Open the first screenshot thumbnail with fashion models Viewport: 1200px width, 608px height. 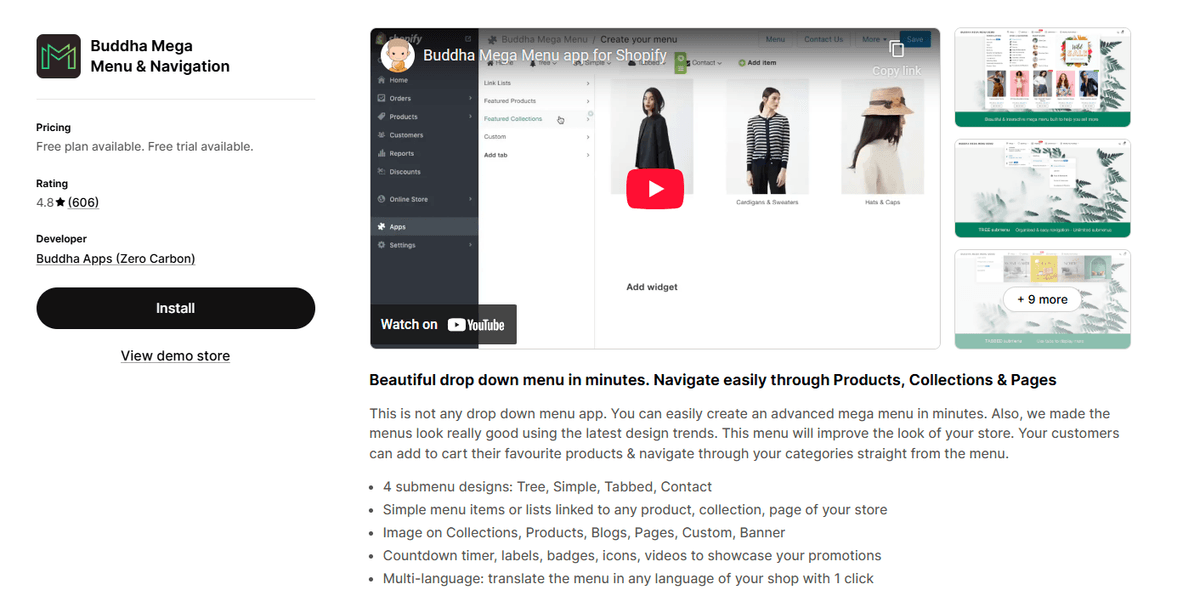(1043, 77)
